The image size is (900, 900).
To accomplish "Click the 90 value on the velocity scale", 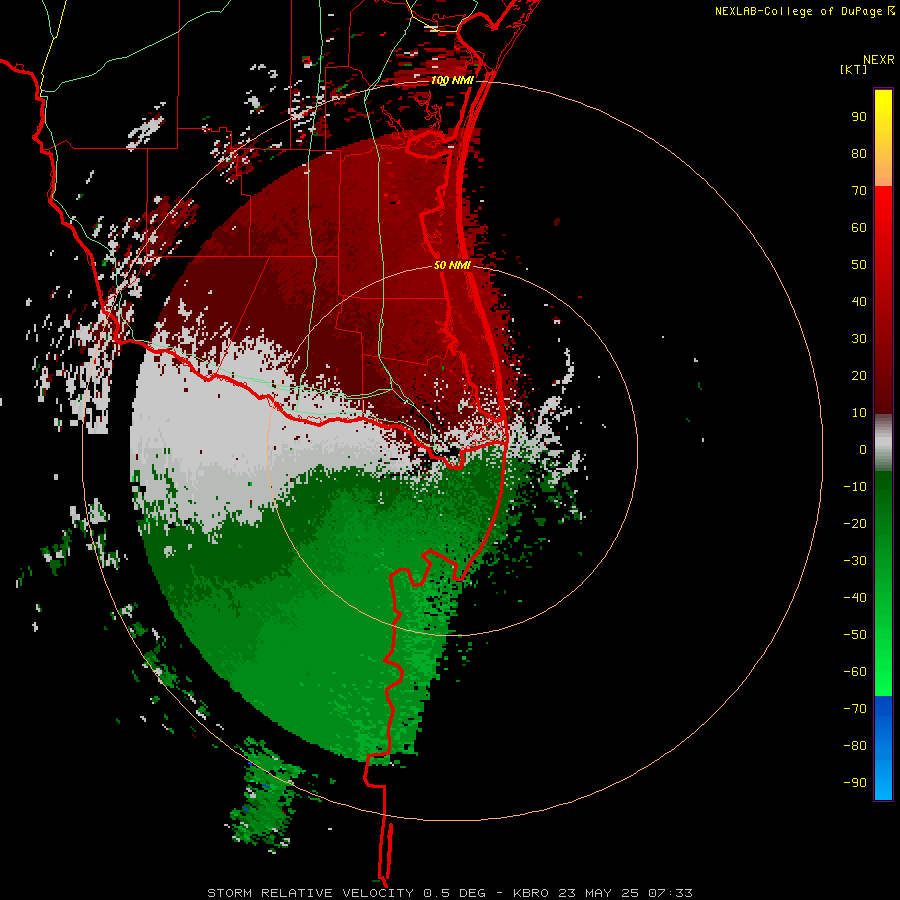I will [859, 117].
